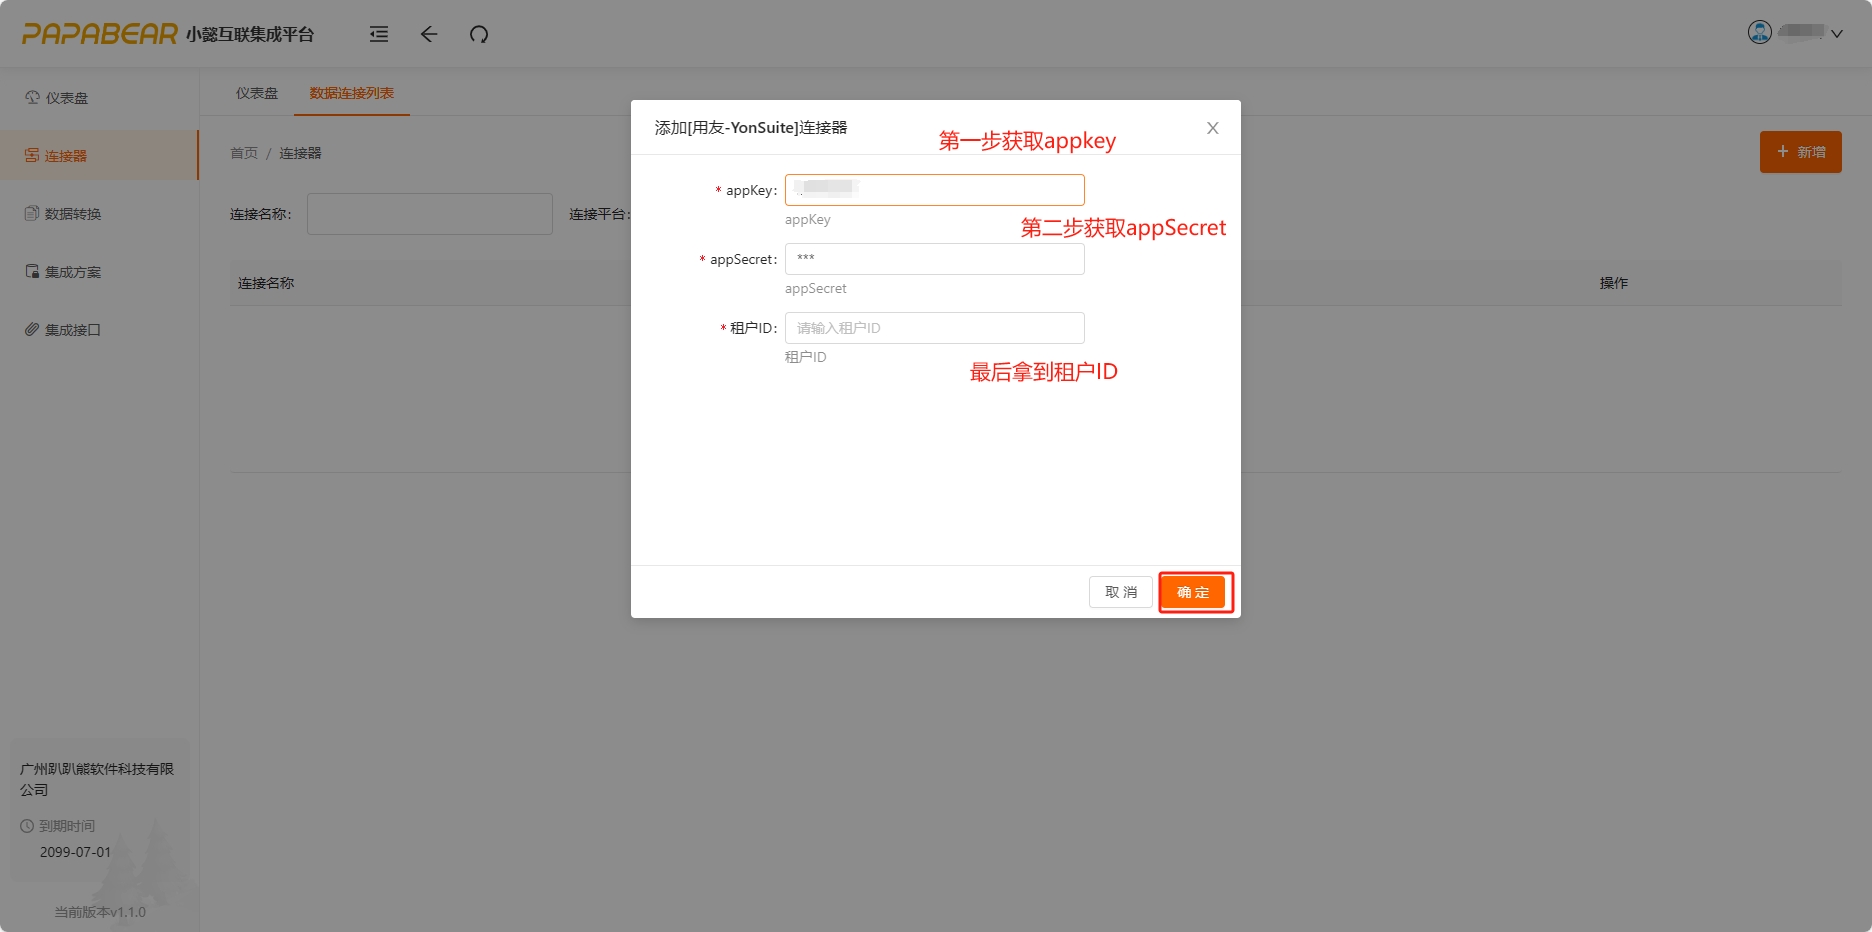Screen dimensions: 1872x932
Task: Close the YonSuite connector dialog
Action: tap(1212, 128)
